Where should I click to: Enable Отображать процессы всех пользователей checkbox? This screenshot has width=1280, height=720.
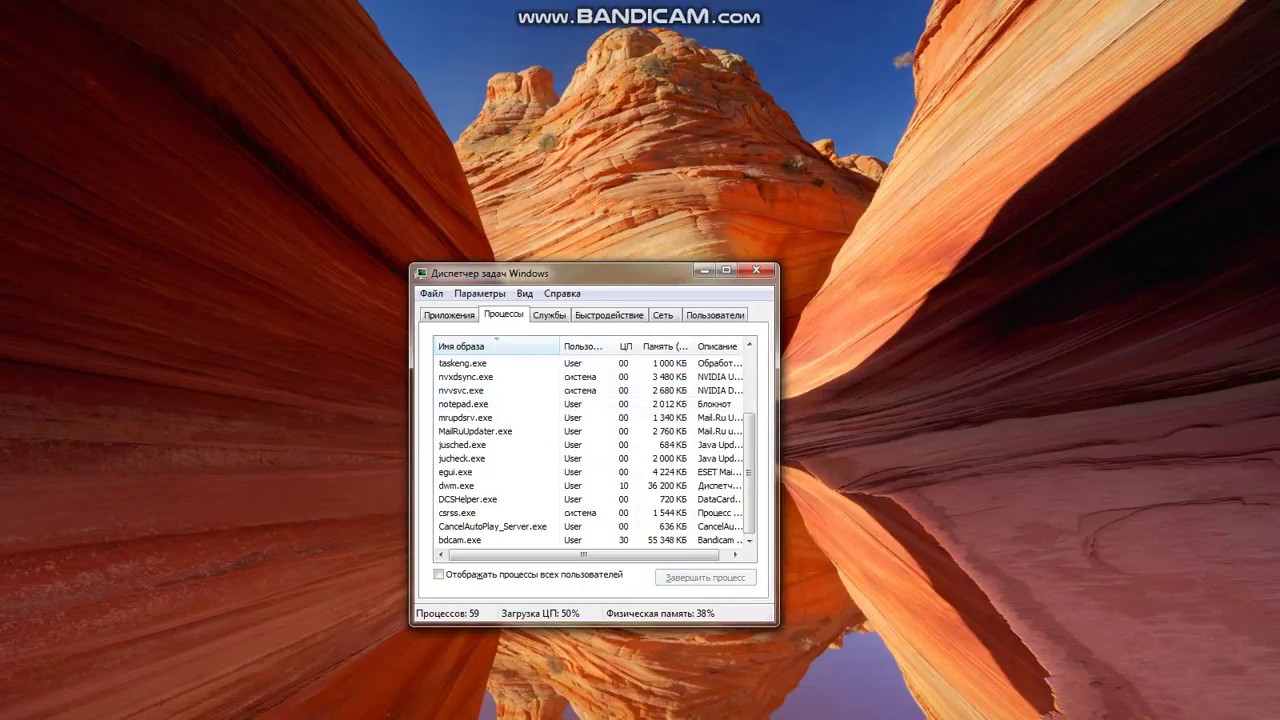[439, 575]
